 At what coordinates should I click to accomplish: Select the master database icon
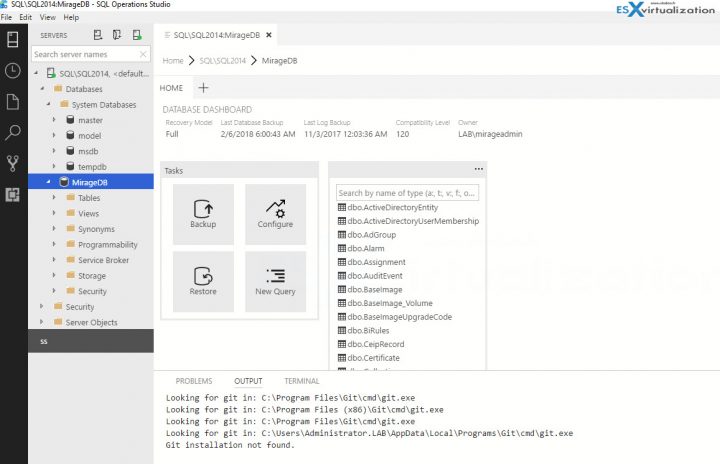tap(70, 120)
